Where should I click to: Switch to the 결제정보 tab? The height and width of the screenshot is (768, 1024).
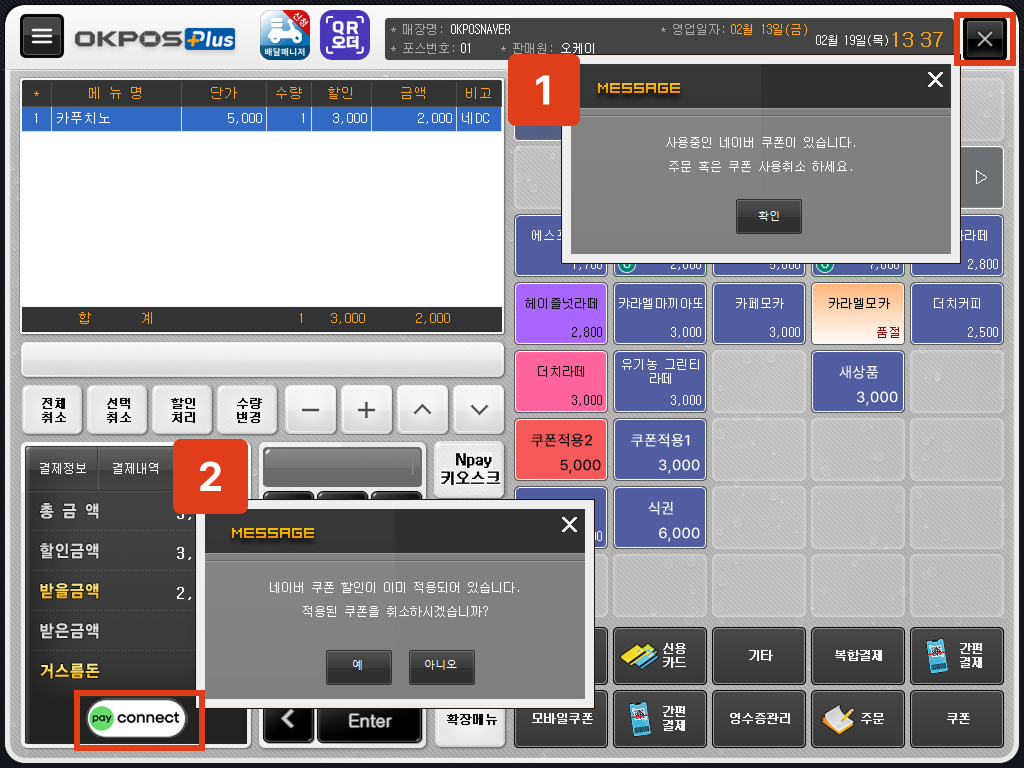tap(62, 468)
